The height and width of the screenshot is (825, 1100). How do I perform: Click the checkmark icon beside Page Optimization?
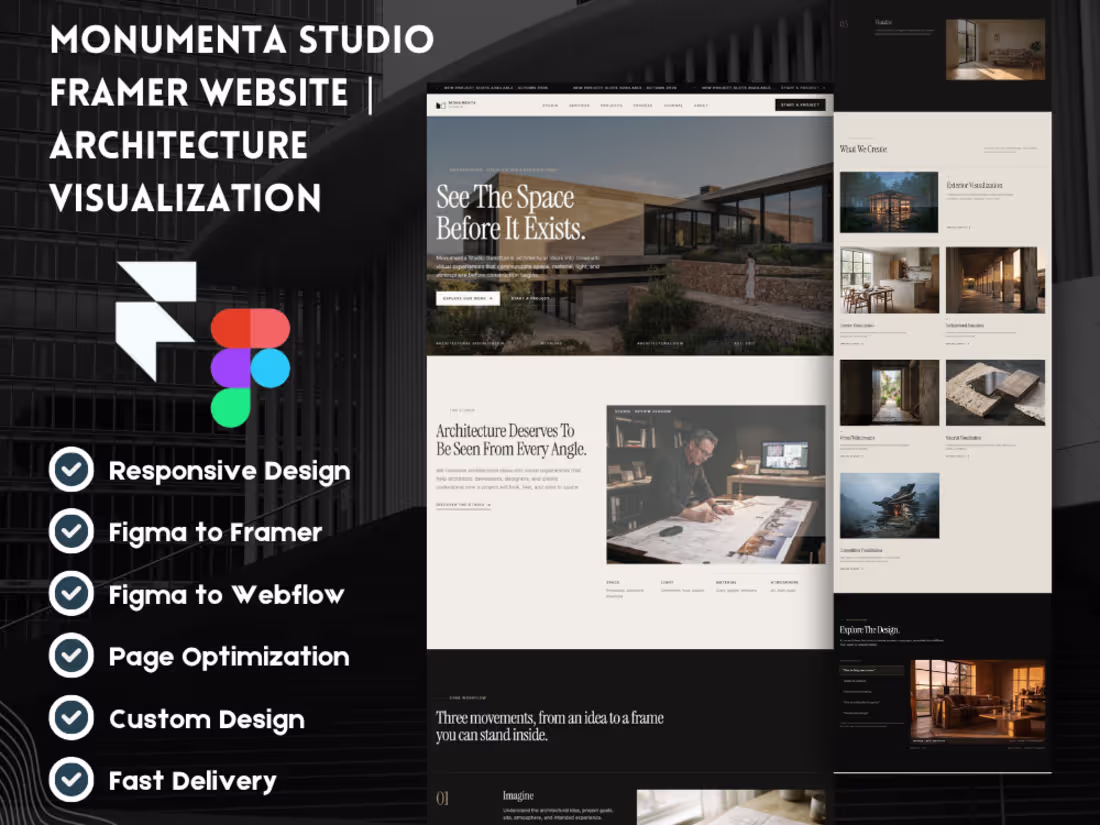72,655
